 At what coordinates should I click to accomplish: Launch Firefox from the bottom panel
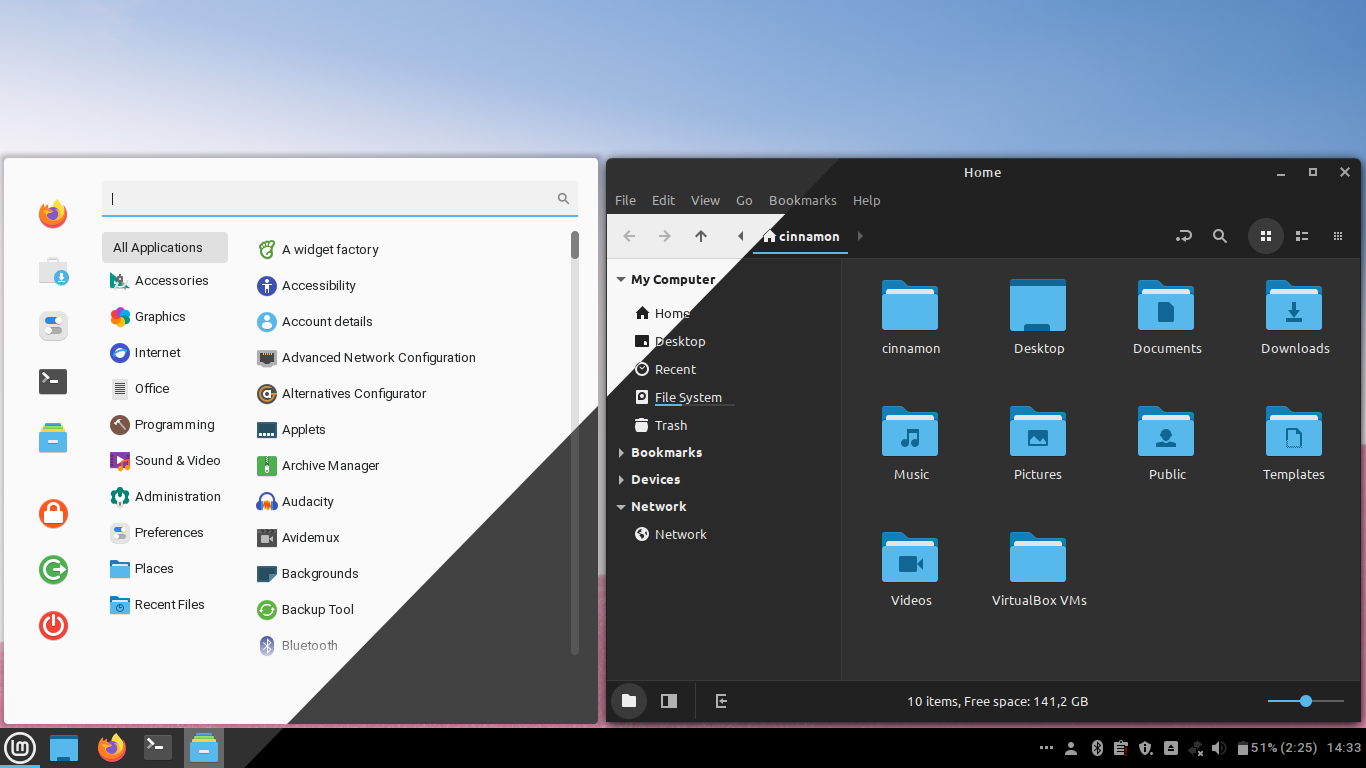(112, 748)
